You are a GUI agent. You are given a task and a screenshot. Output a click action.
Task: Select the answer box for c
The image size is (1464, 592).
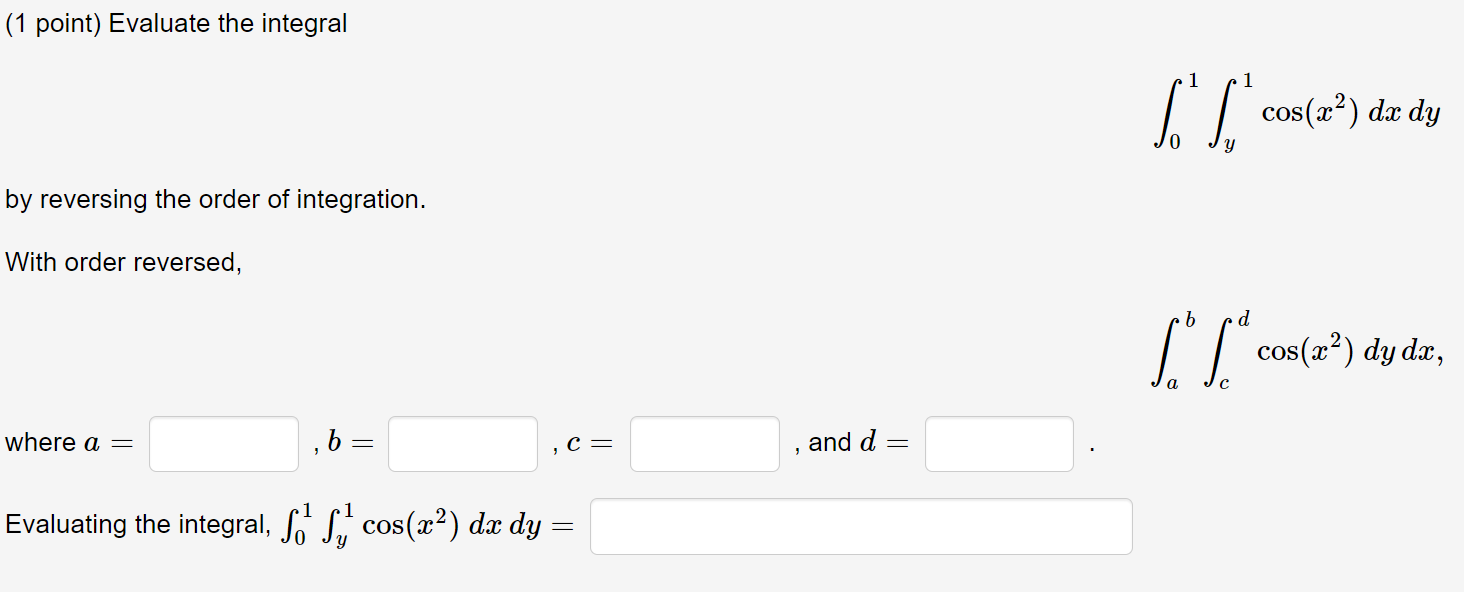[x=705, y=444]
